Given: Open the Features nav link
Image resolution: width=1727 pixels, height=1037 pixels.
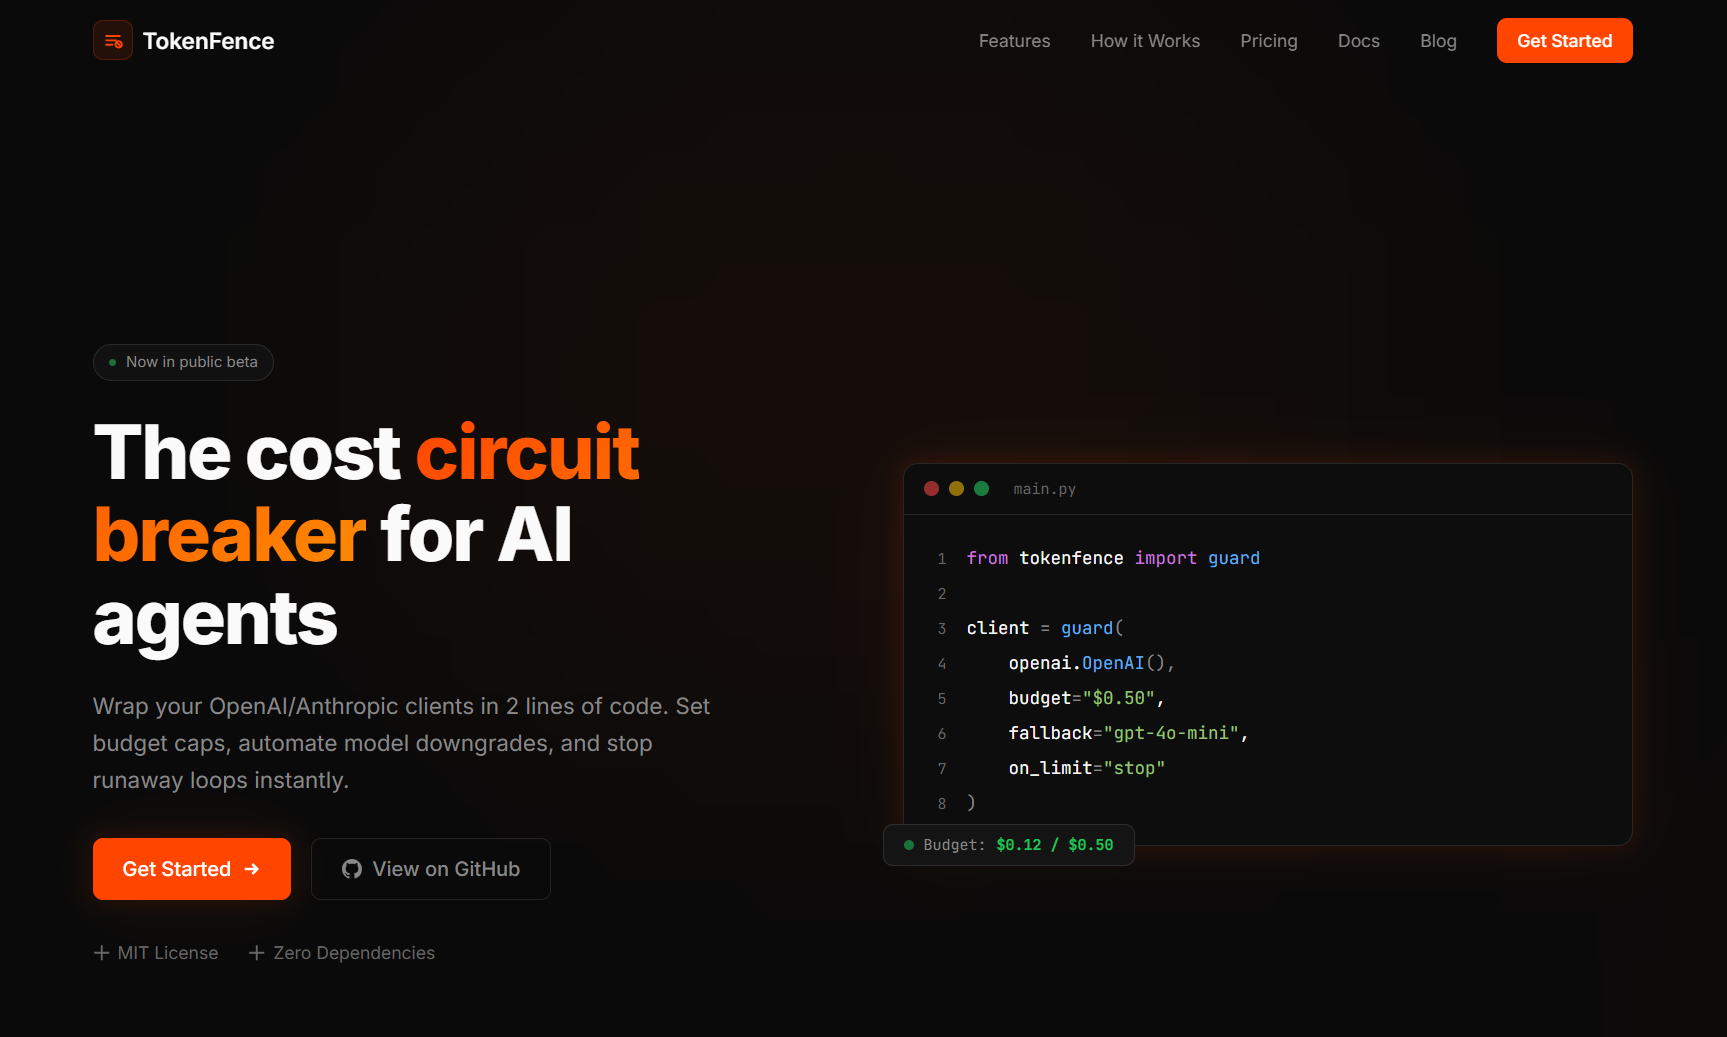Looking at the screenshot, I should [x=1014, y=41].
